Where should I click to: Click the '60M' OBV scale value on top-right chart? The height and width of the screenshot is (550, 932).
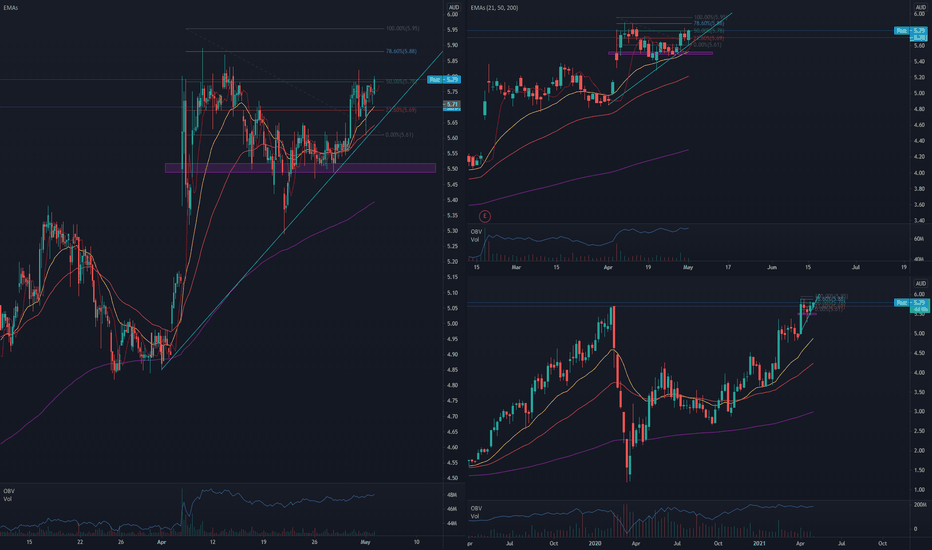918,239
